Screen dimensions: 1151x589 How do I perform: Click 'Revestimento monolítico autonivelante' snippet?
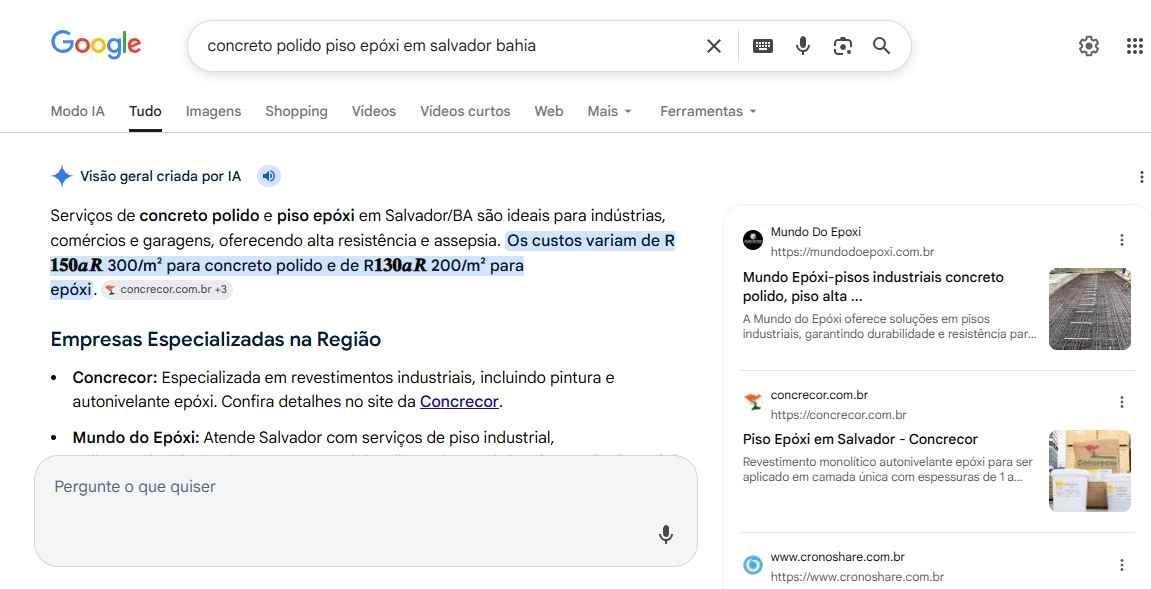coord(887,469)
